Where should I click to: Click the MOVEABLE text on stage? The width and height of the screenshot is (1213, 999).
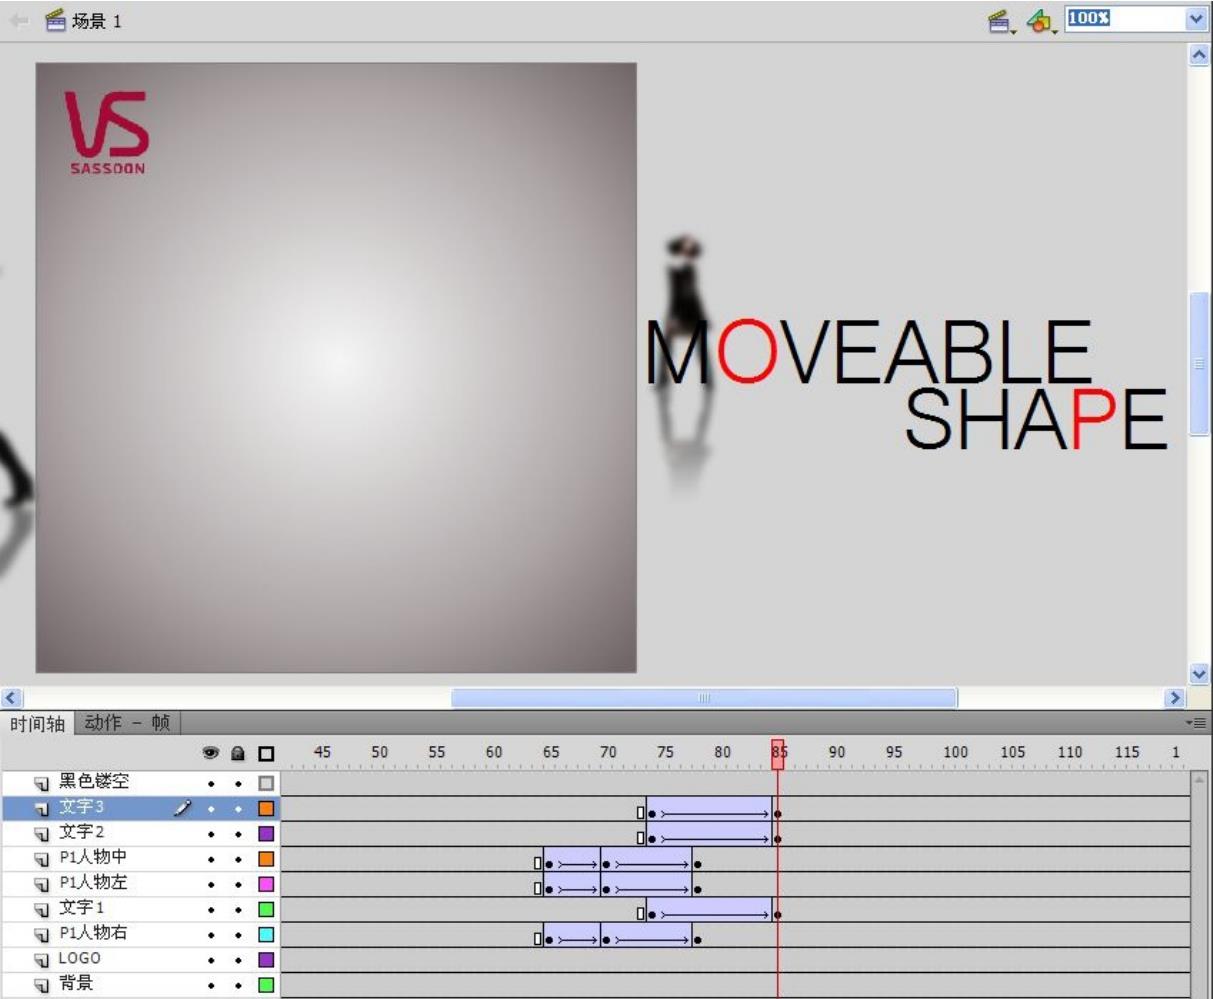[868, 353]
